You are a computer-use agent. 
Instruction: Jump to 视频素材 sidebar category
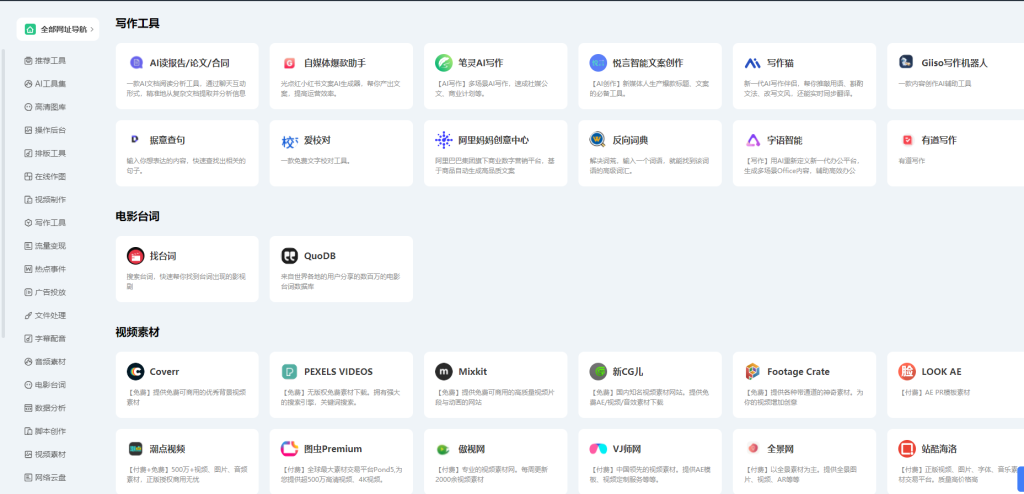coord(50,454)
